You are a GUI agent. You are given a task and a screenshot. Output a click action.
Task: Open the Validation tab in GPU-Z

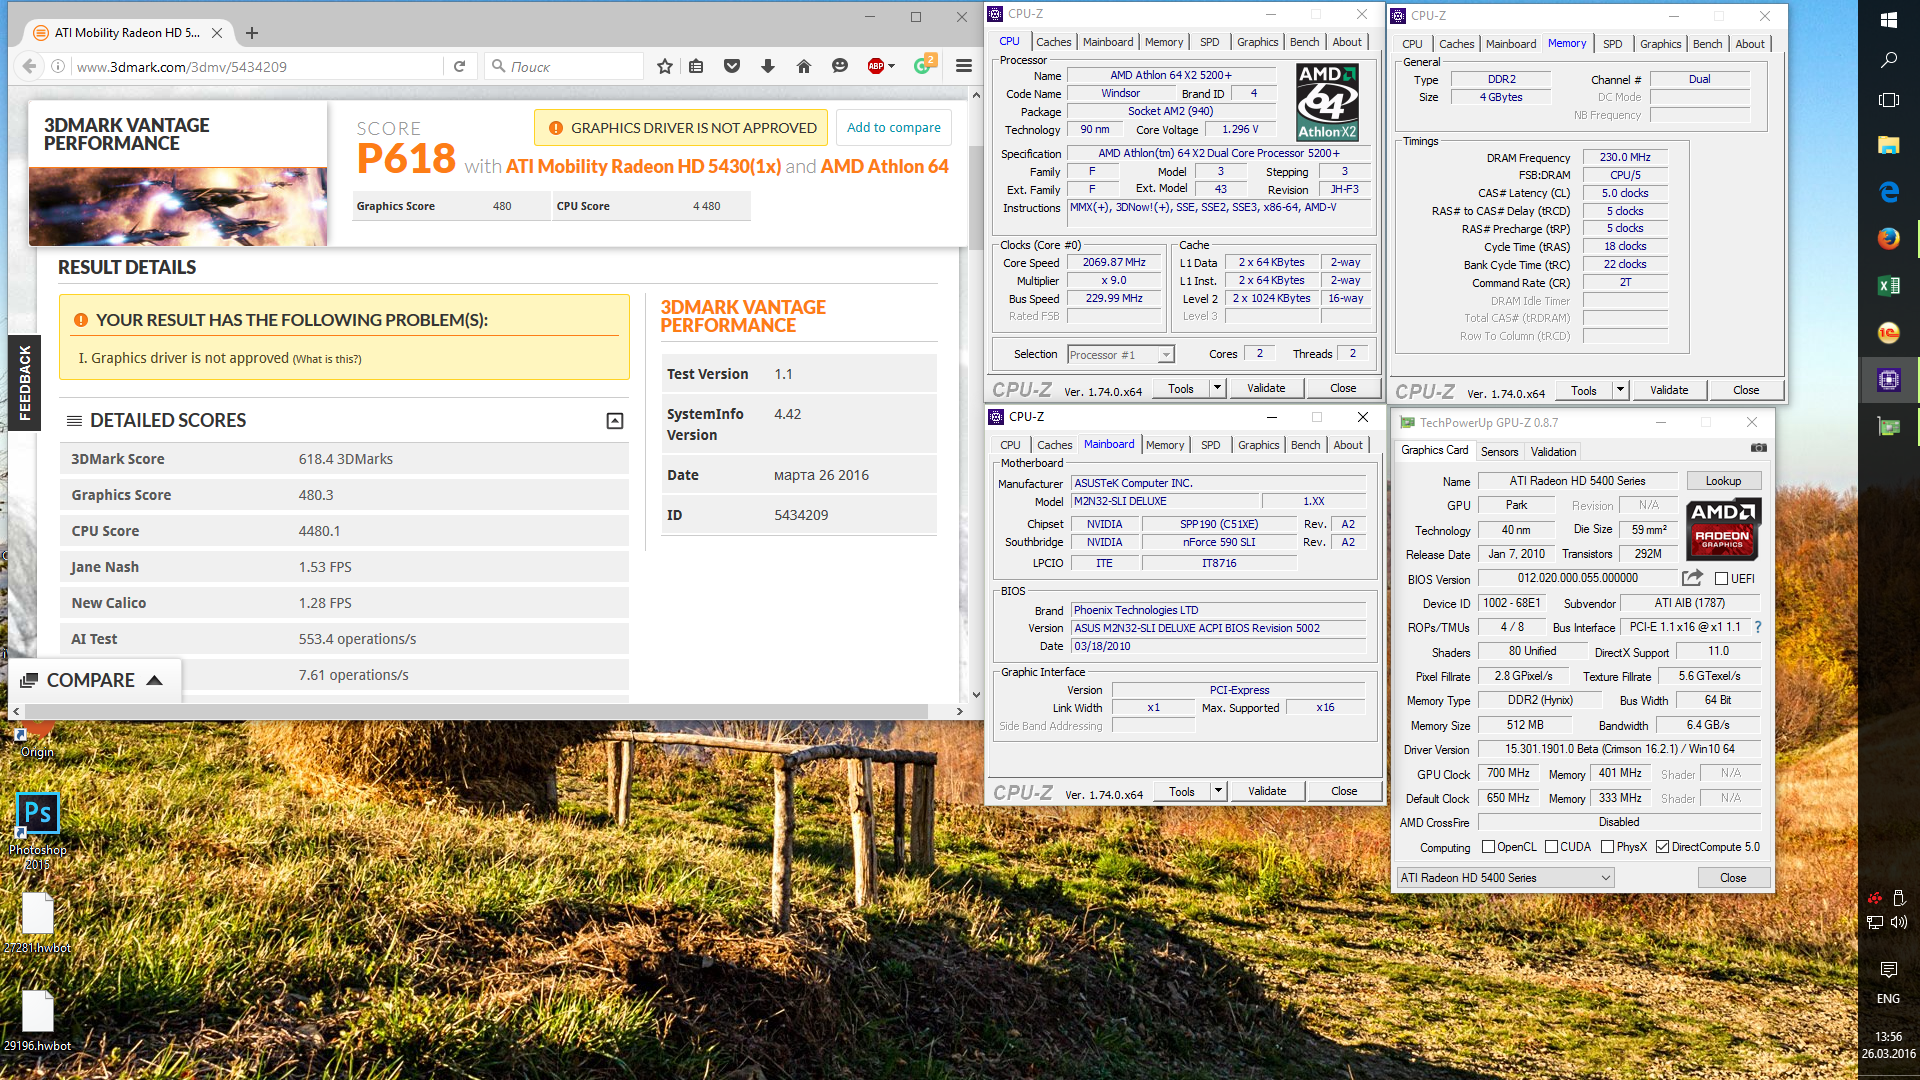1553,452
